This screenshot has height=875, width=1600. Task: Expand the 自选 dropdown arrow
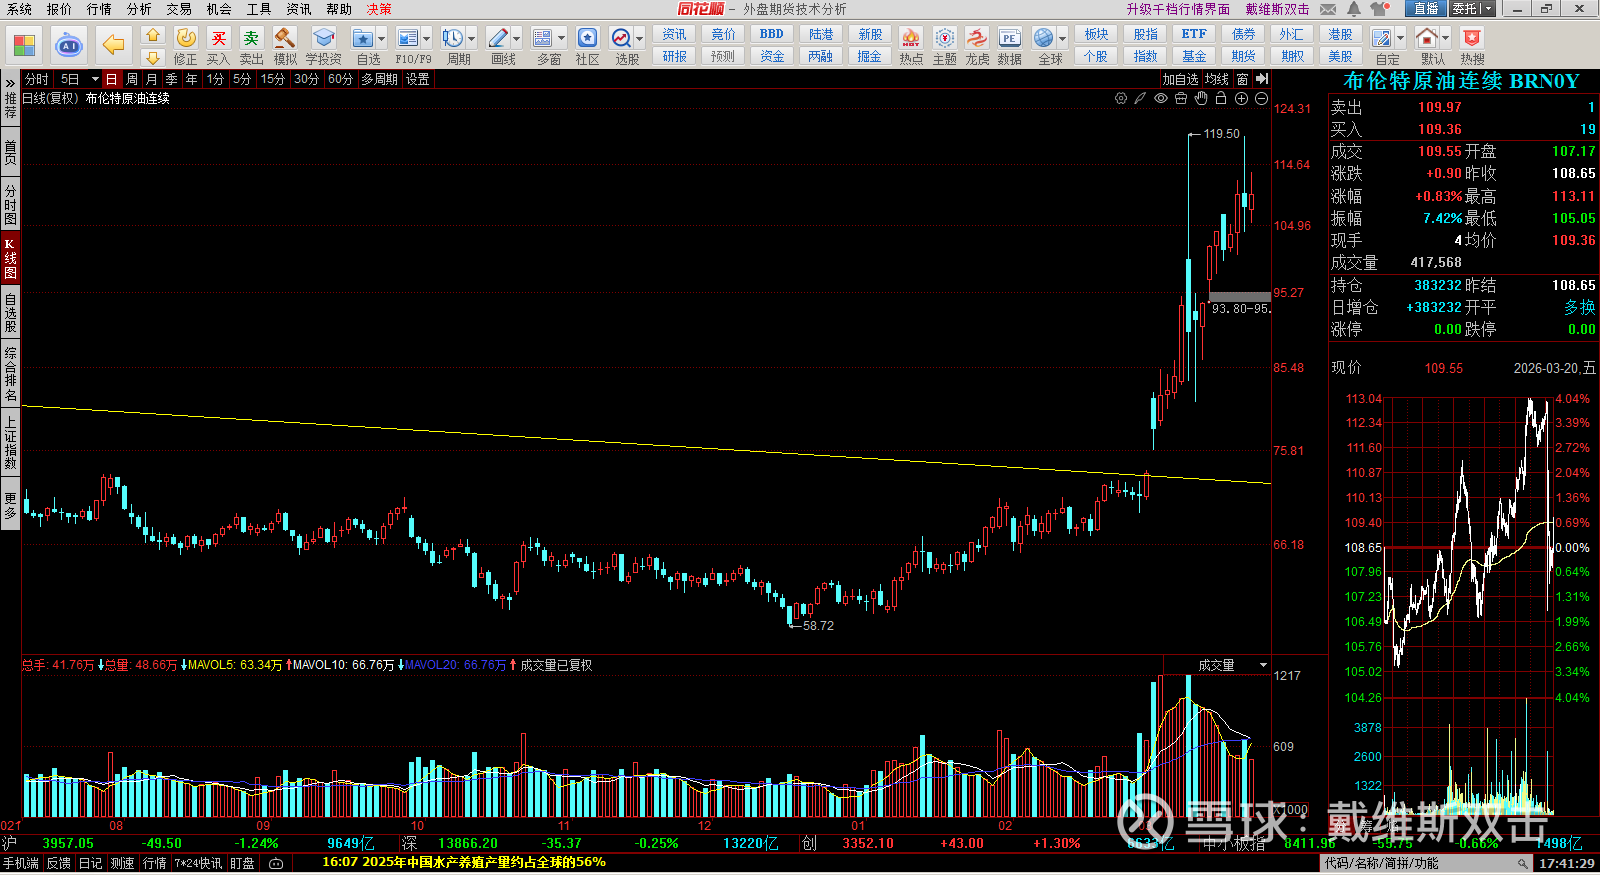(382, 39)
